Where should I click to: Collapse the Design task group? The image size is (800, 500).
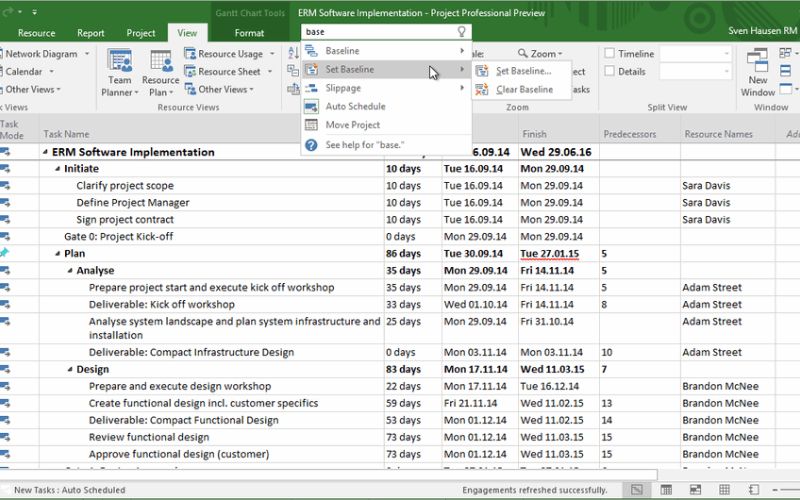69,369
